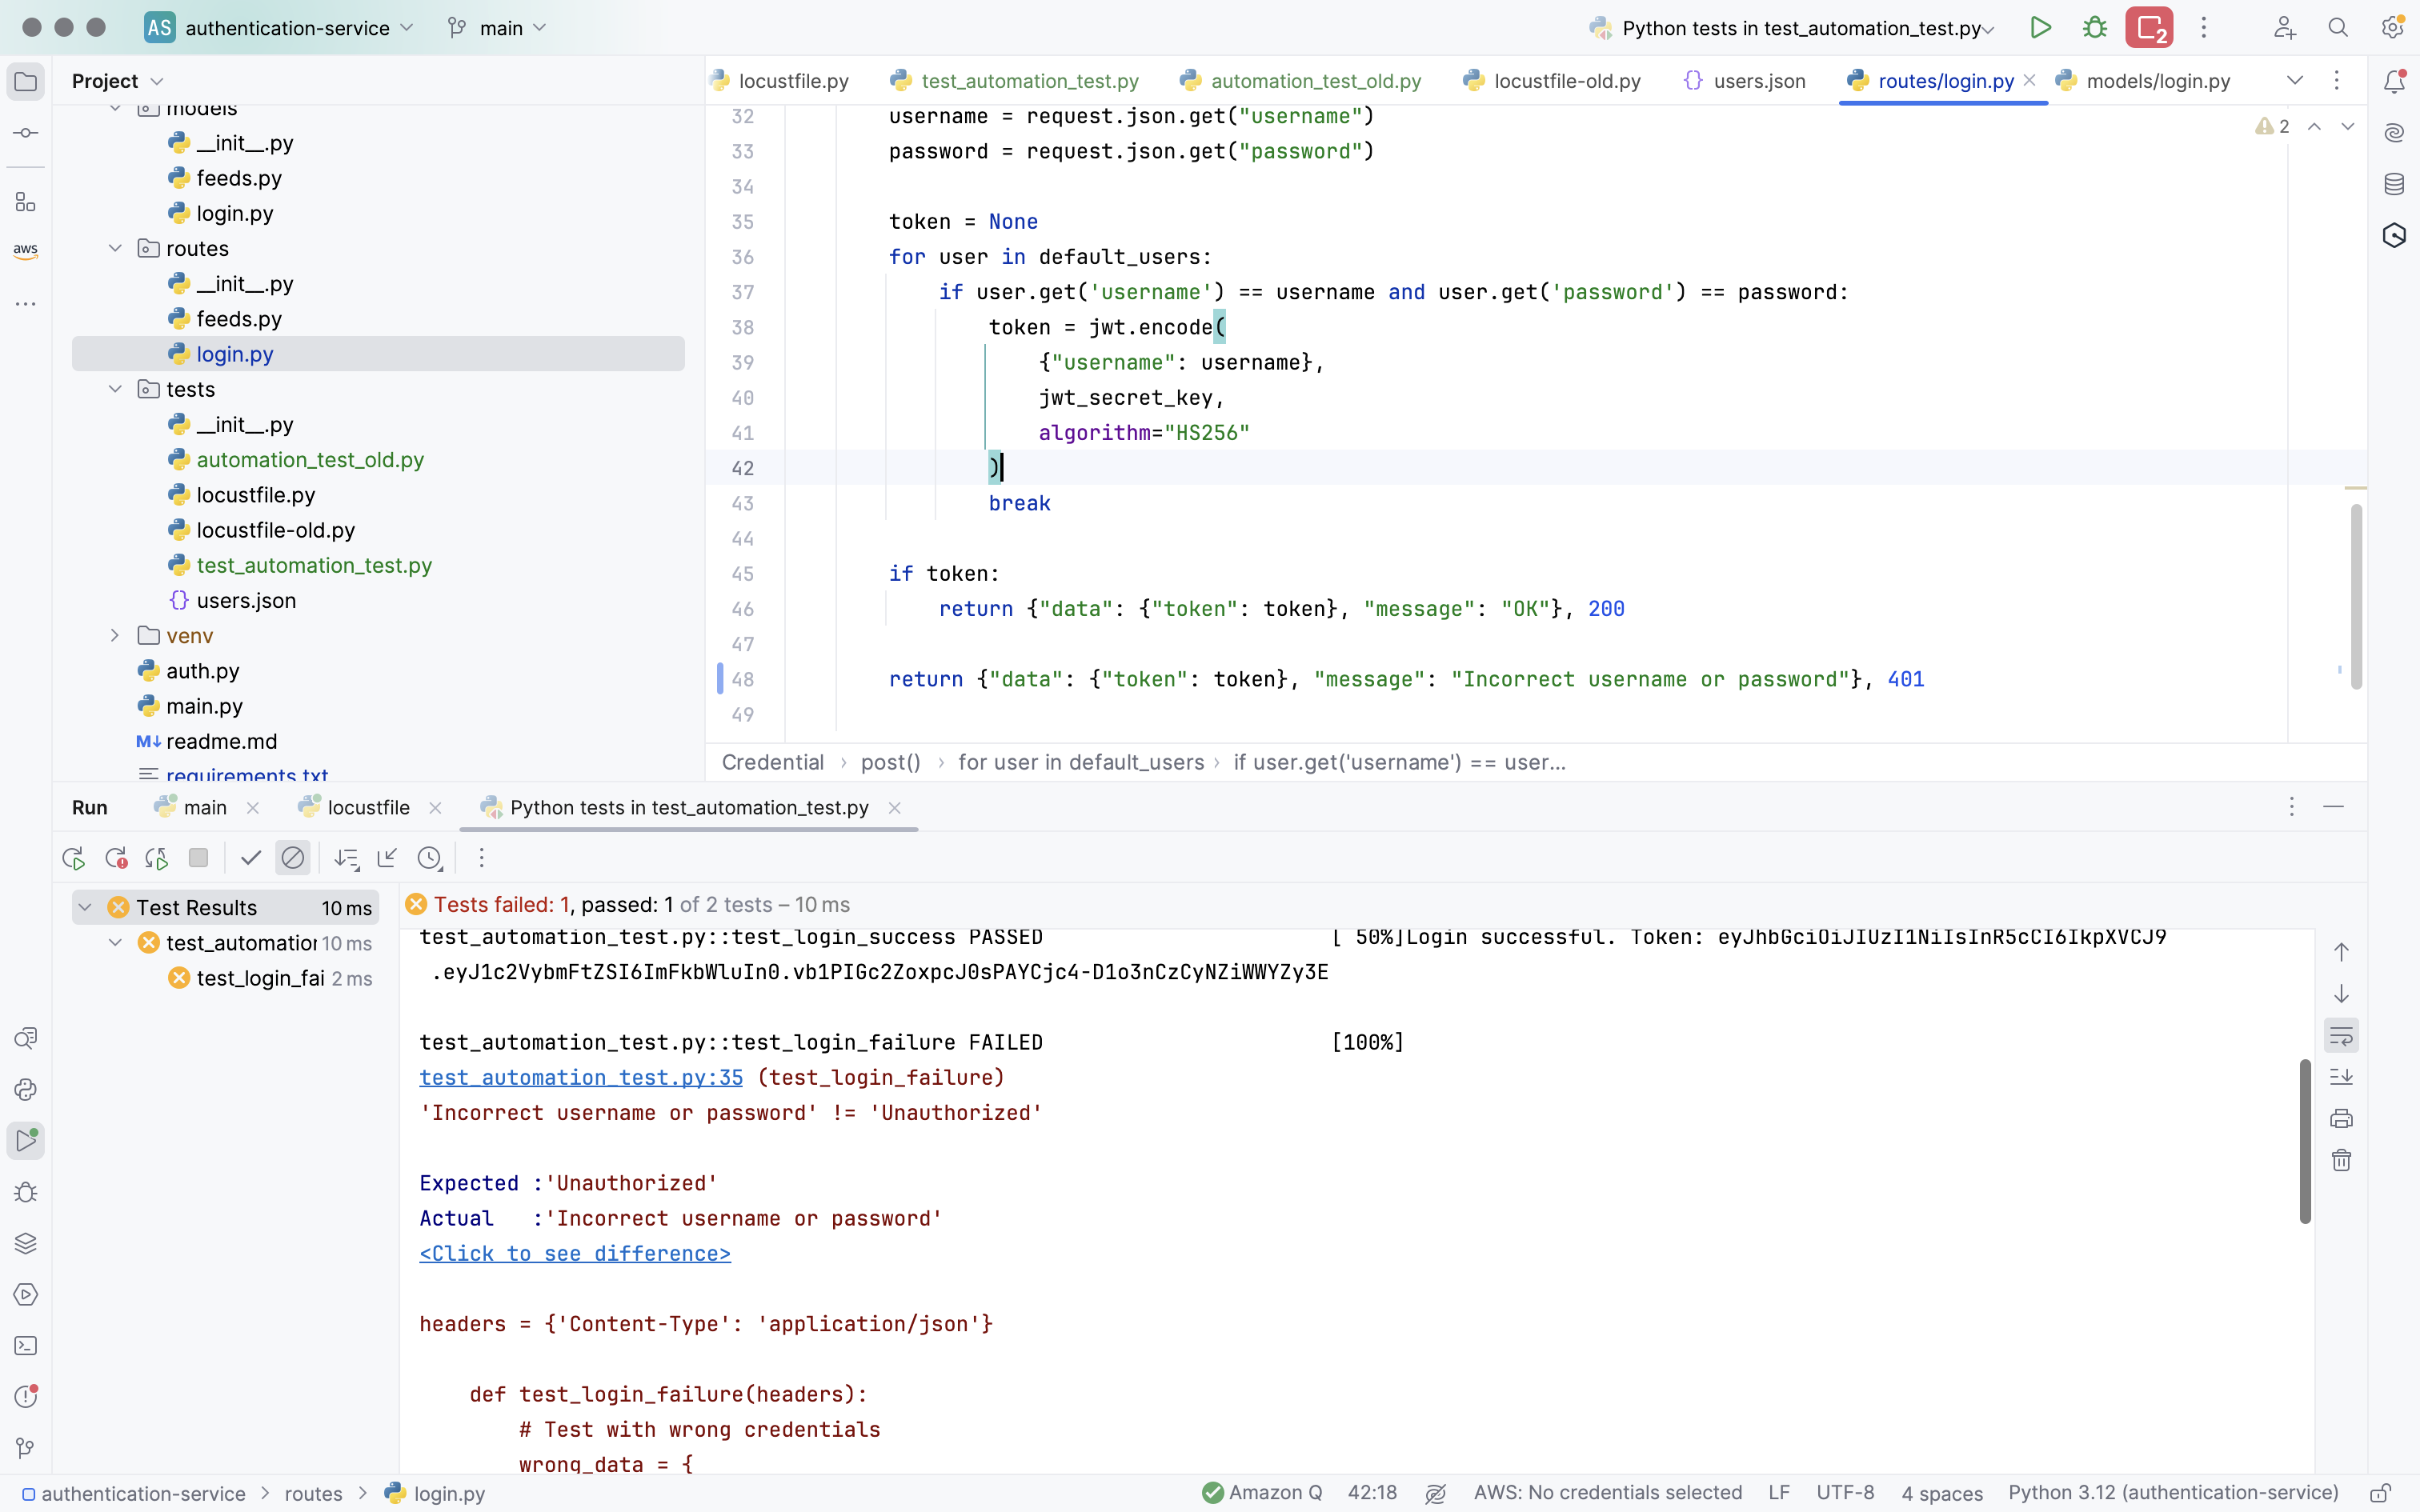2420x1512 pixels.
Task: Open run configuration selector dropdown
Action: (x=1792, y=28)
